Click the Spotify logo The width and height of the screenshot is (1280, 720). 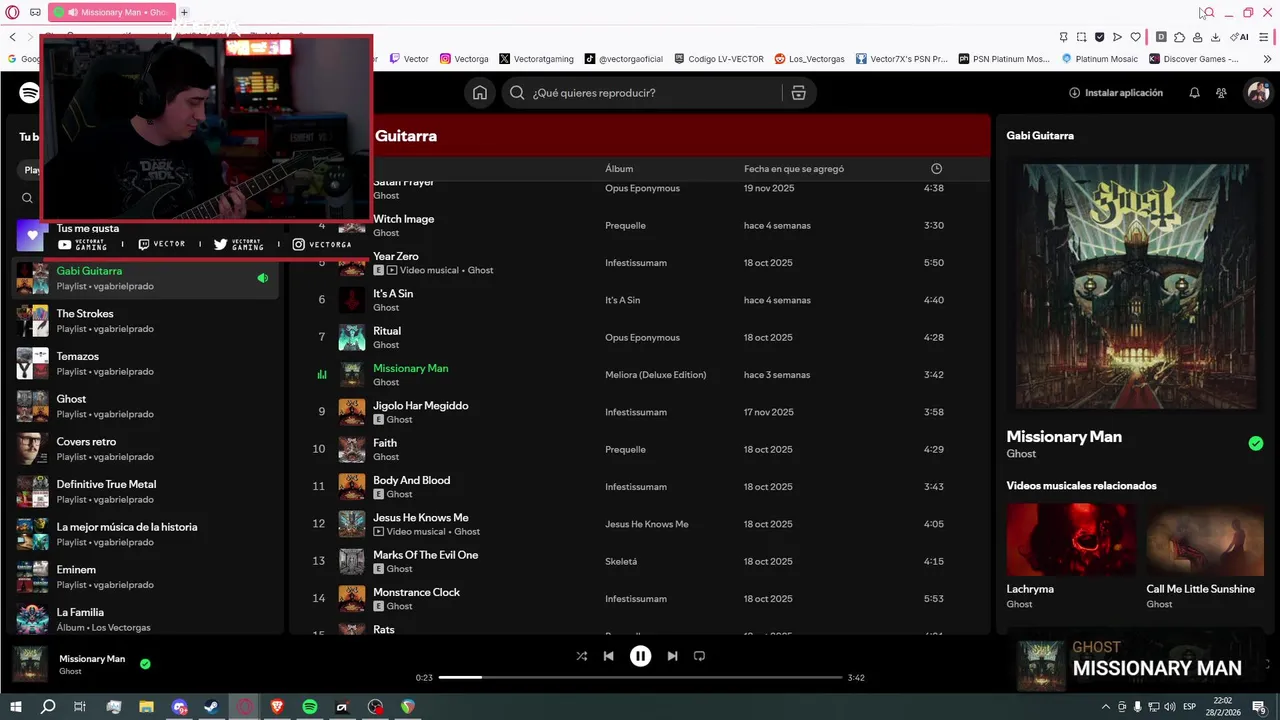pos(29,93)
